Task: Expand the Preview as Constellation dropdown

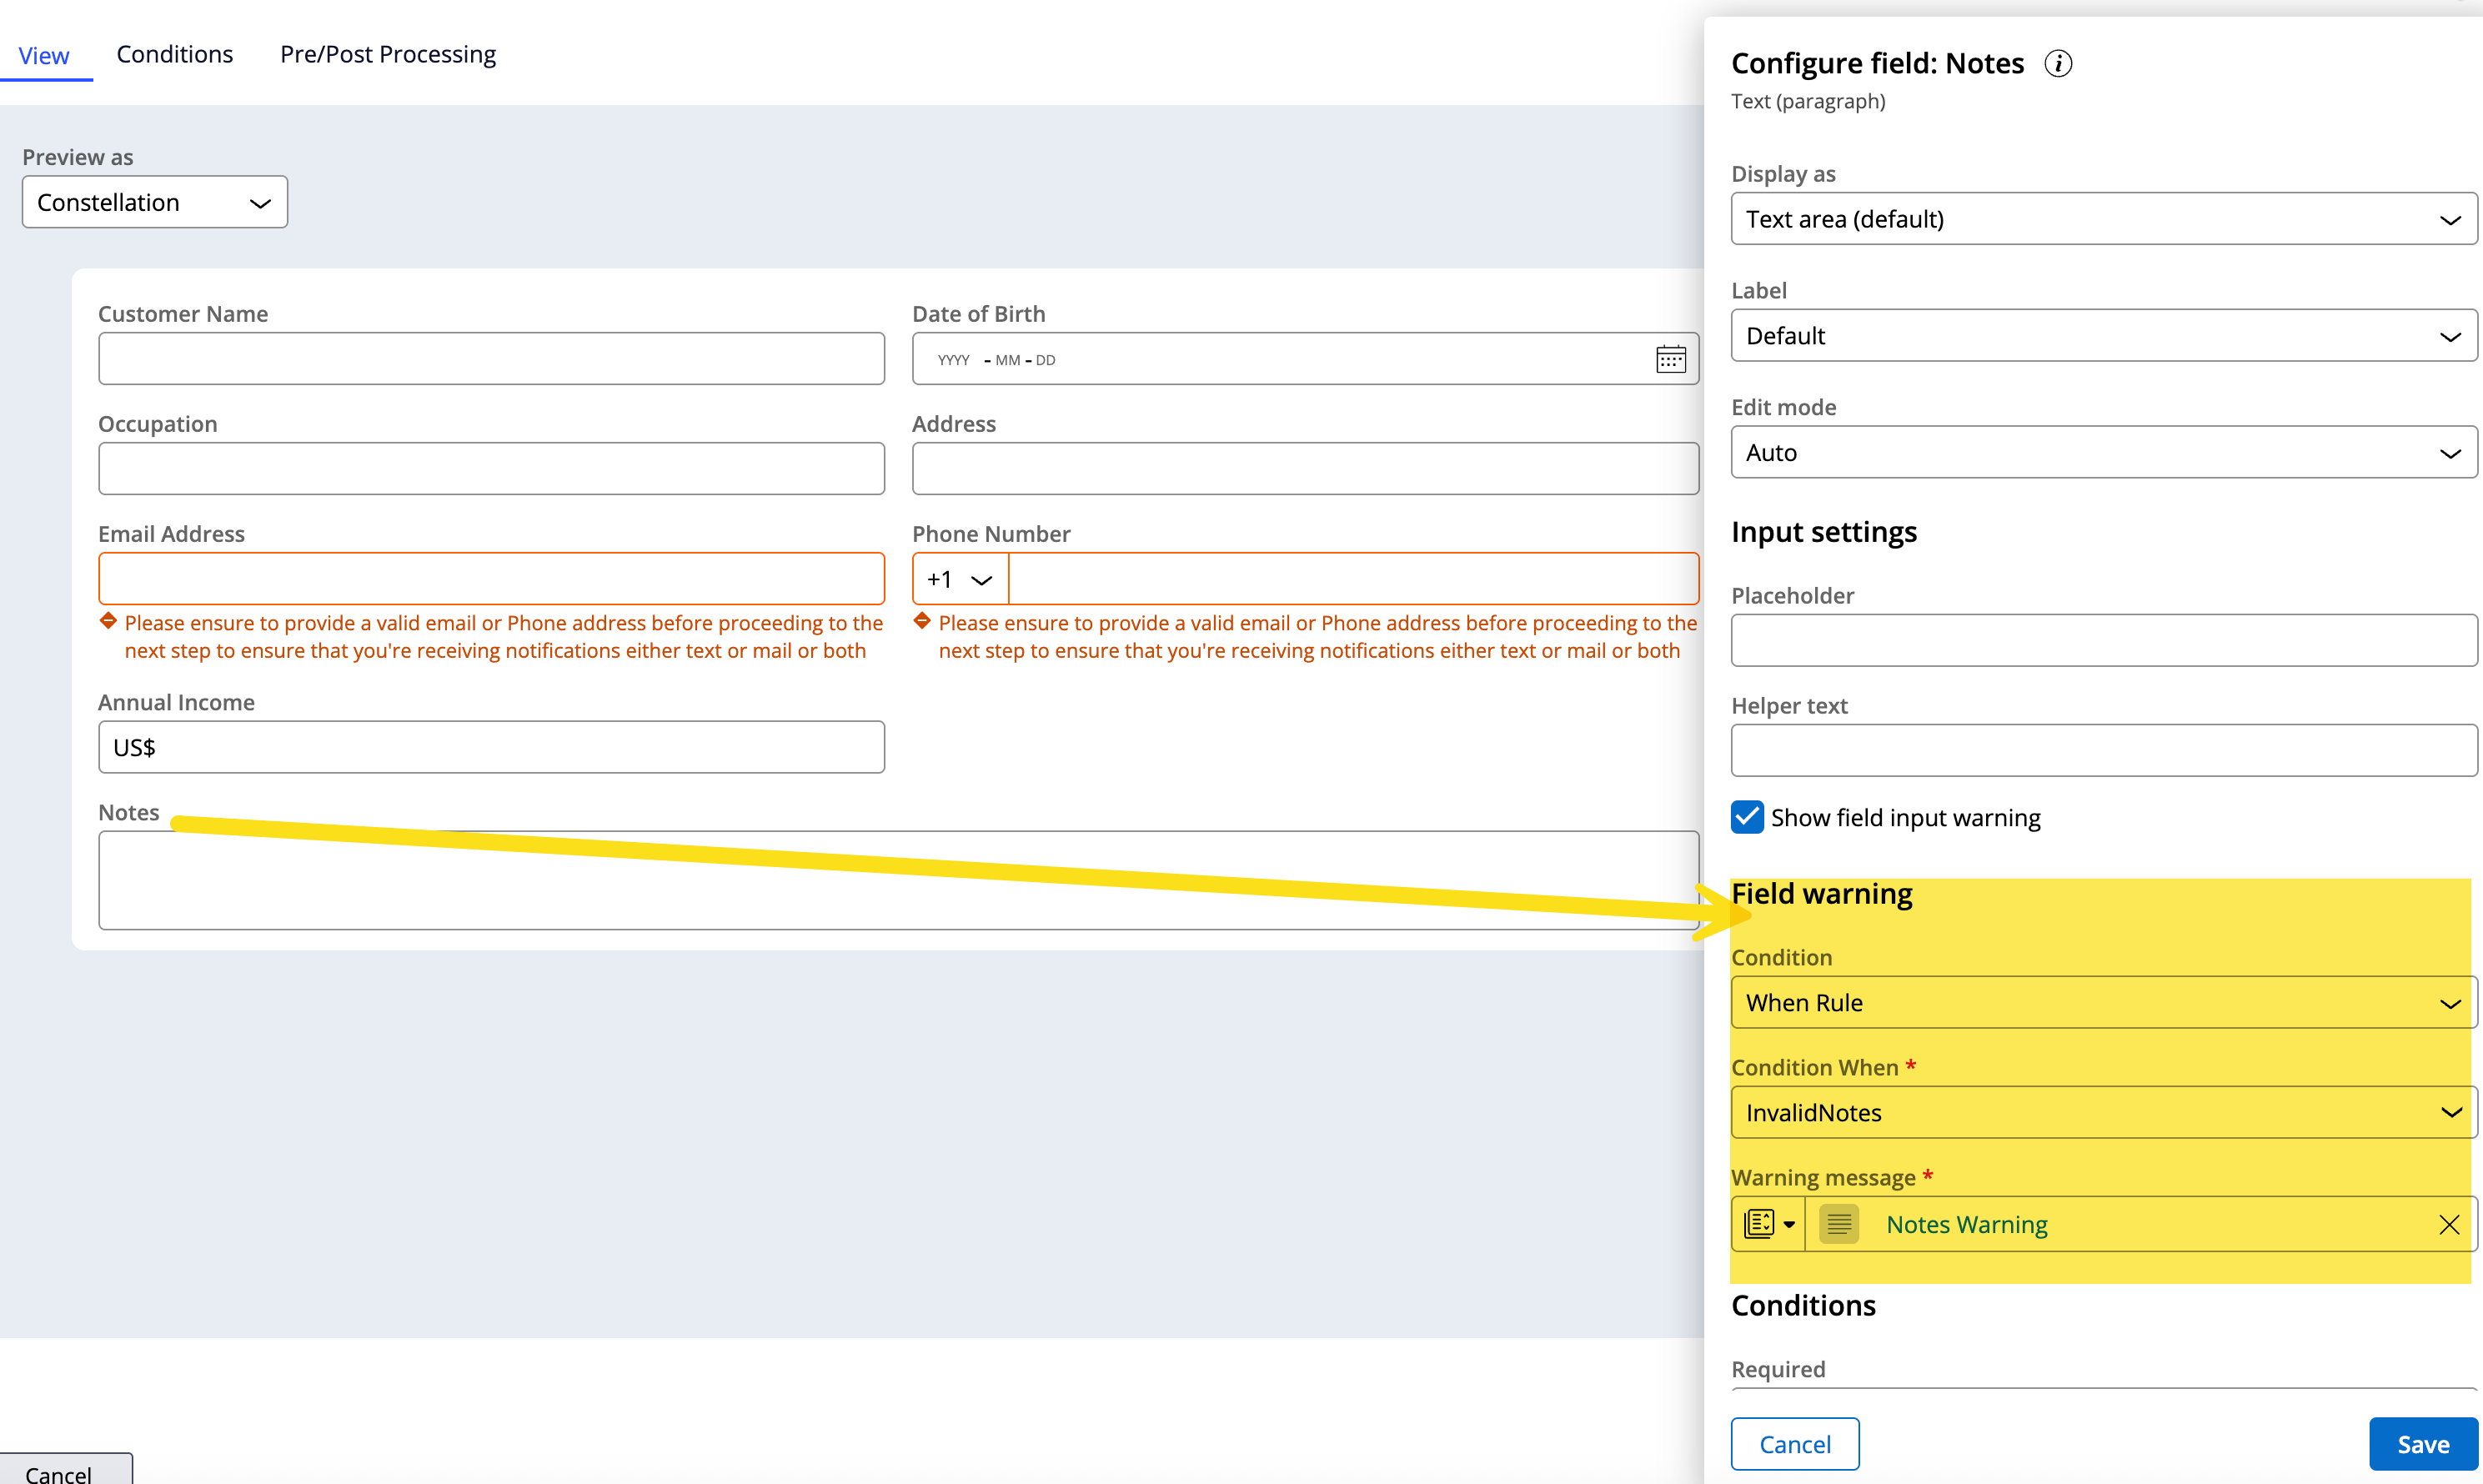Action: 155,203
